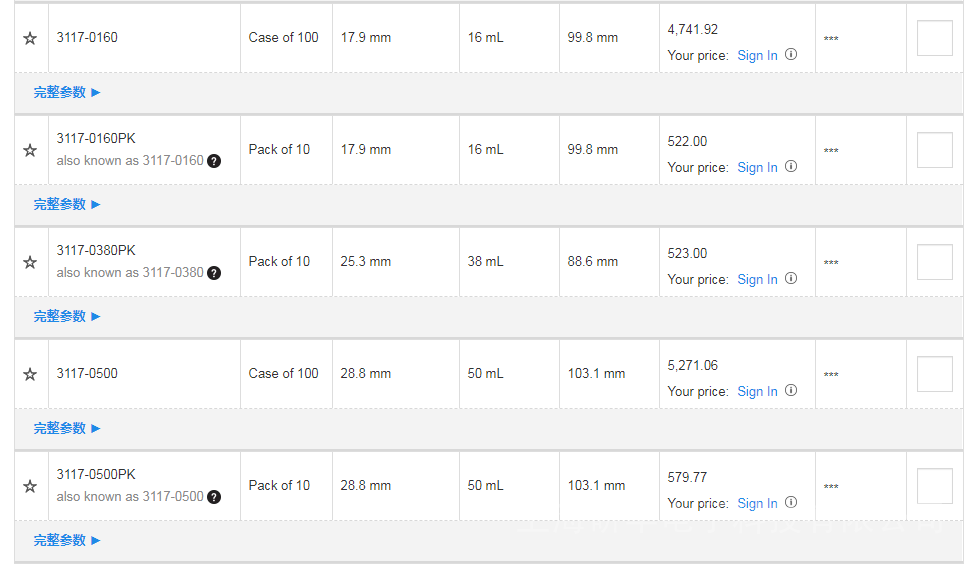Expand 完整参数 under 3117-0160 case row
The image size is (970, 568).
67,92
